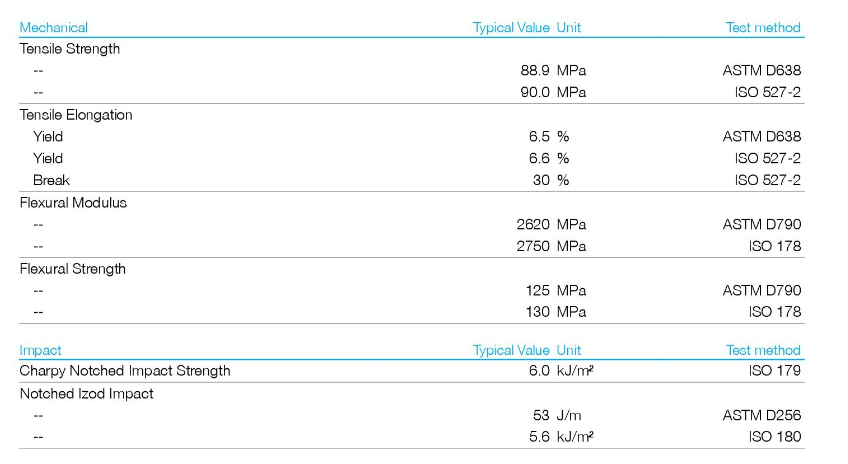Viewport: 848px width, 464px height.
Task: Click the Impact section header
Action: tap(41, 350)
